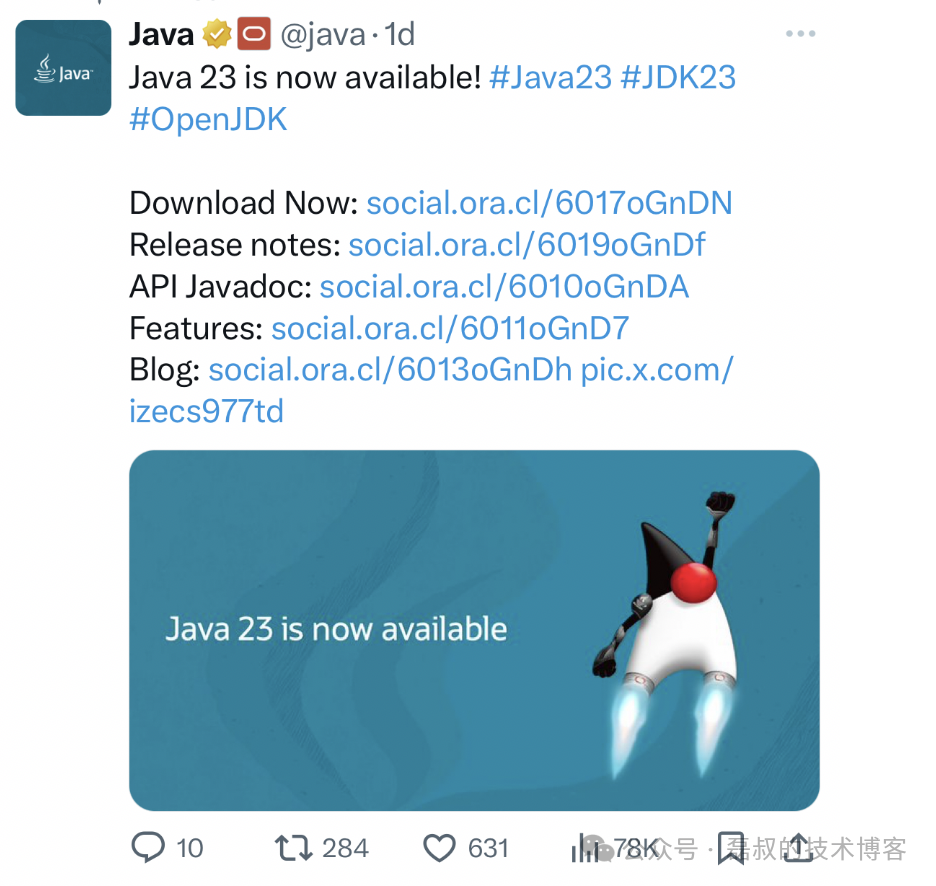
Task: Visit the Features link
Action: pos(450,328)
